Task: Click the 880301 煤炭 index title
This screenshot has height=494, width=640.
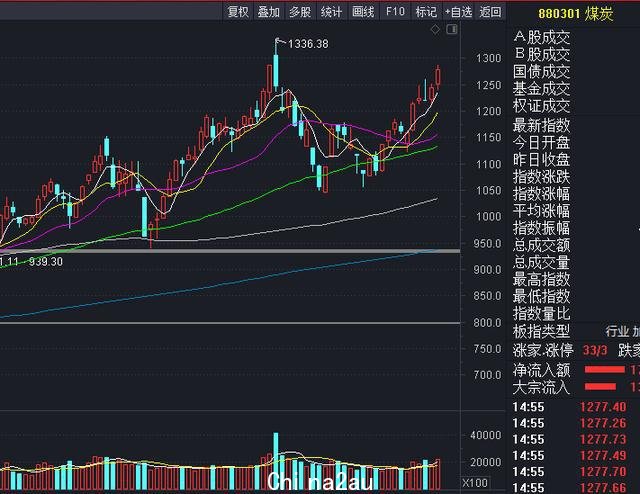Action: [576, 14]
